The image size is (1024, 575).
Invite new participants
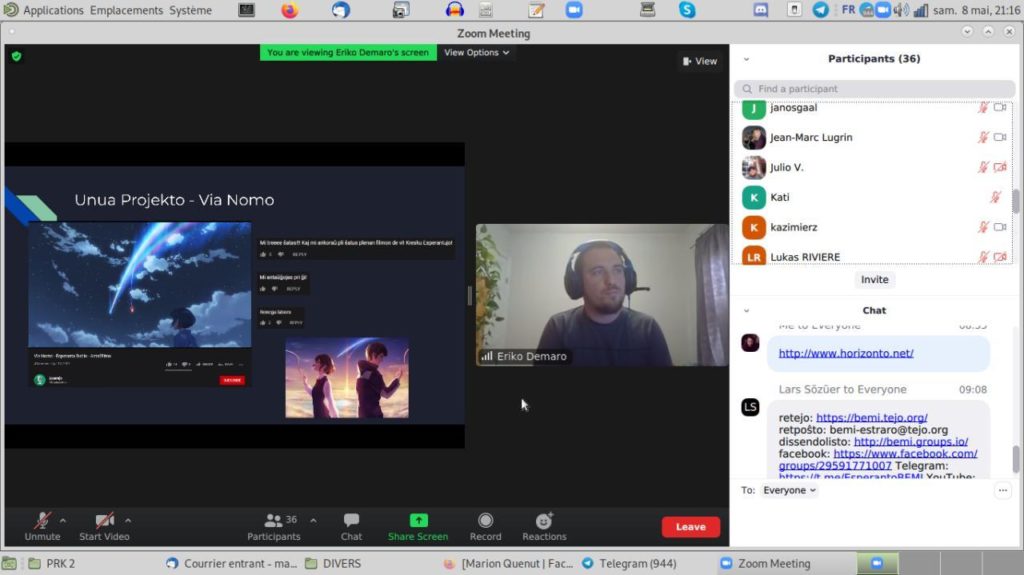(x=874, y=280)
